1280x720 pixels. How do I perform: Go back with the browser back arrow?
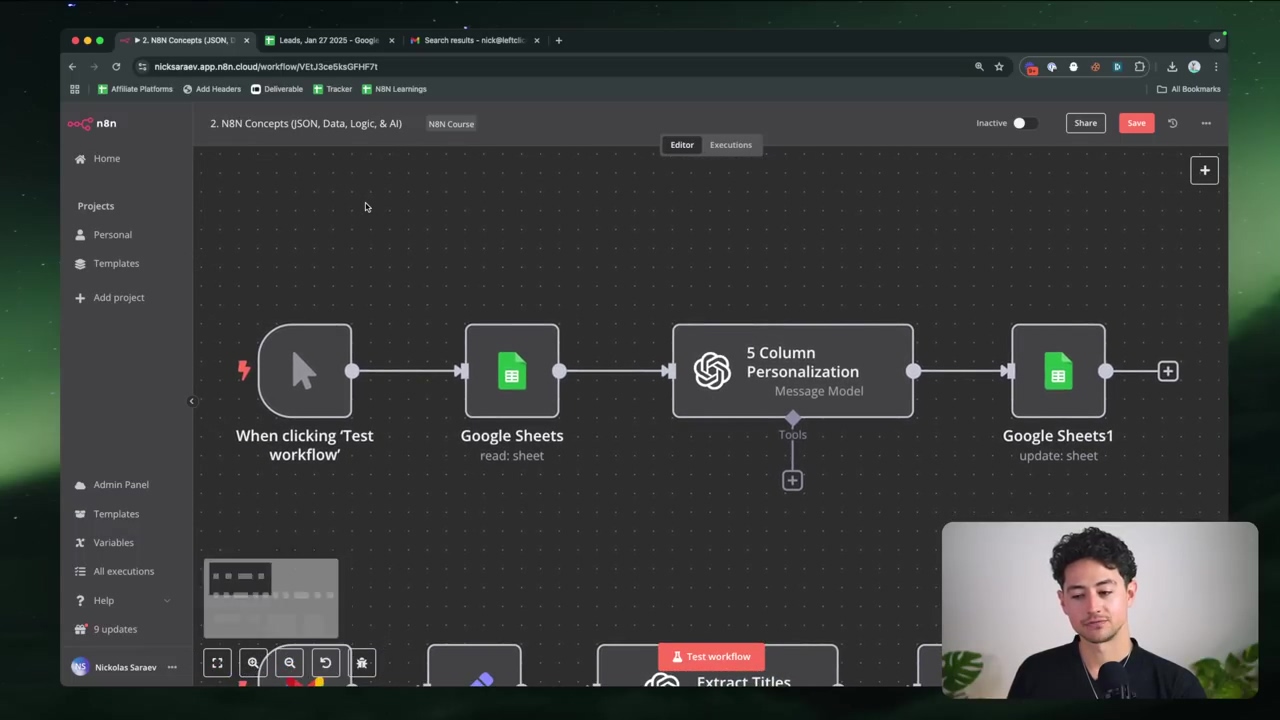[72, 66]
